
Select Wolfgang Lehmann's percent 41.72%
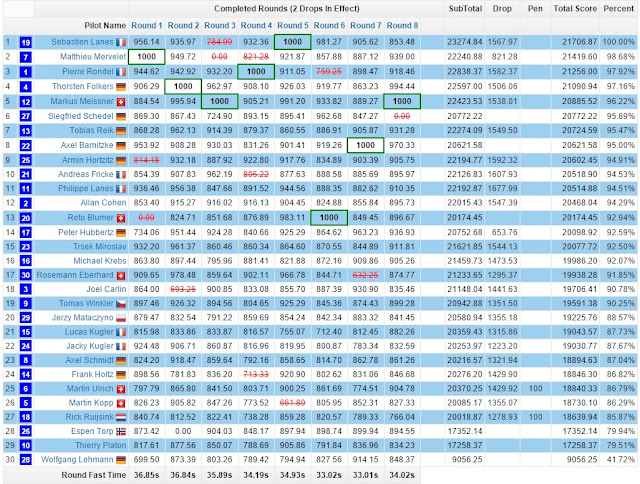(x=621, y=460)
